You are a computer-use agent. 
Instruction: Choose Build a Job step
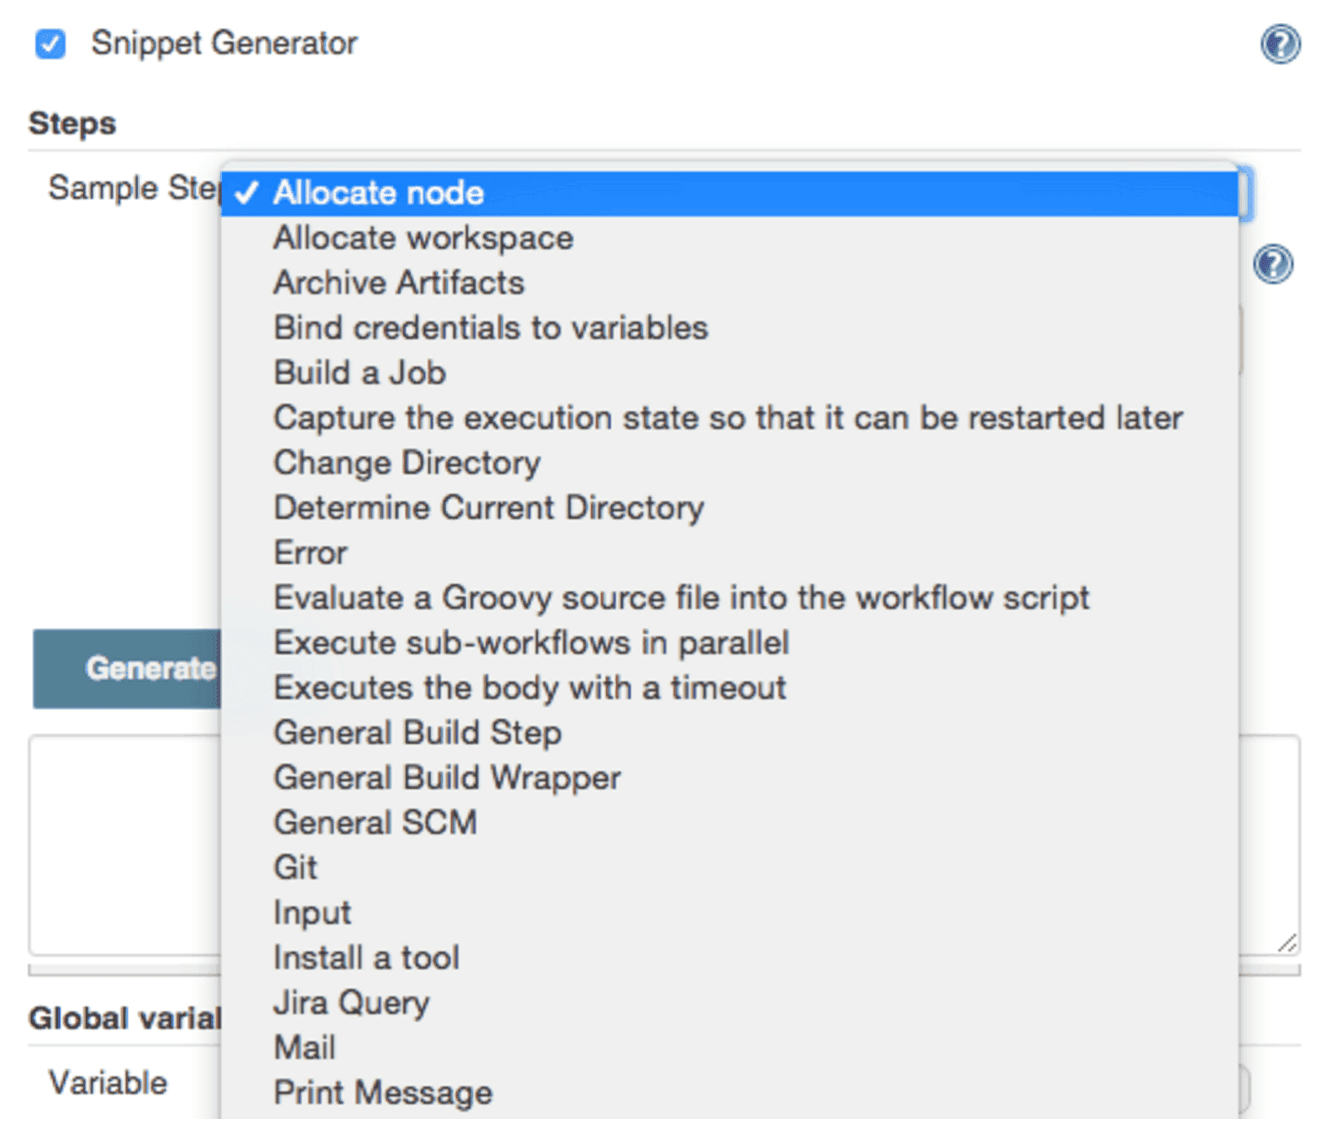pyautogui.click(x=359, y=373)
